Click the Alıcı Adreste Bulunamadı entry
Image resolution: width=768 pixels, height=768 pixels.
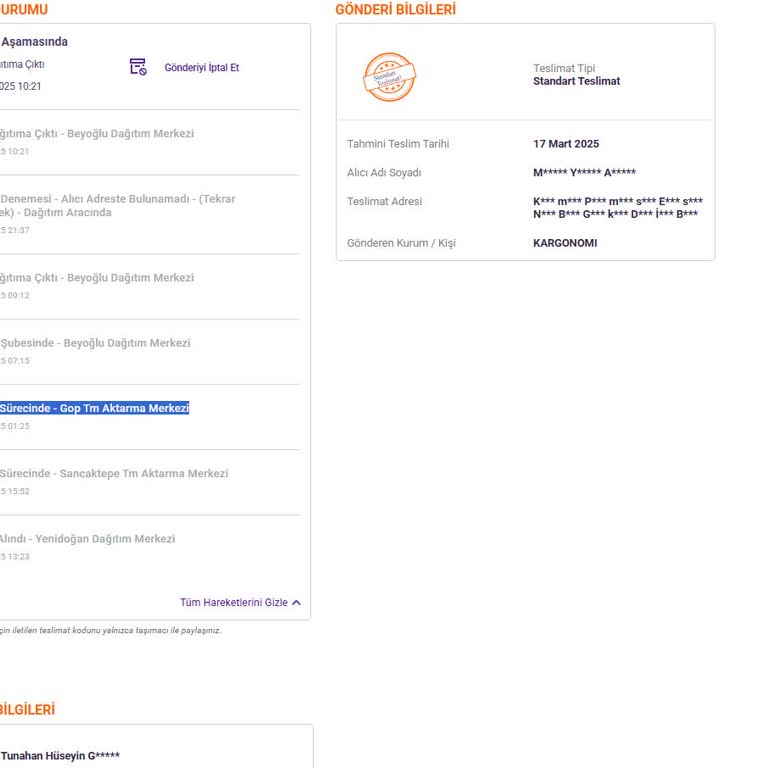coord(118,206)
